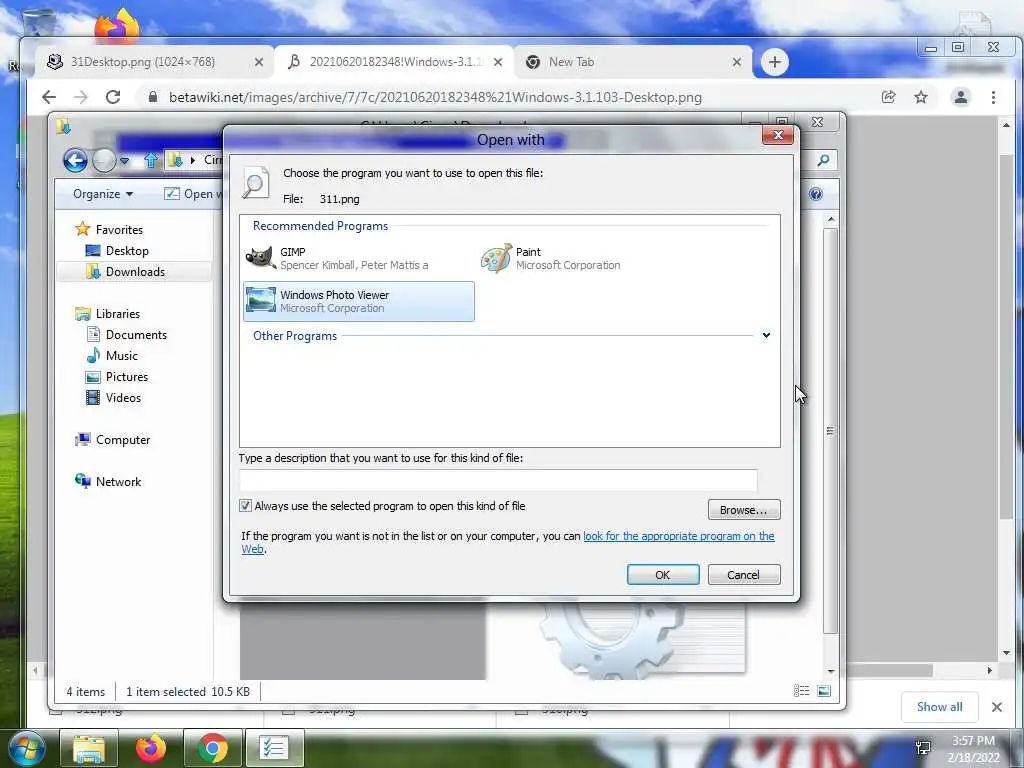Switch Explorer to large thumbnails view icon
Screen dimensions: 1024x768
pos(824,691)
